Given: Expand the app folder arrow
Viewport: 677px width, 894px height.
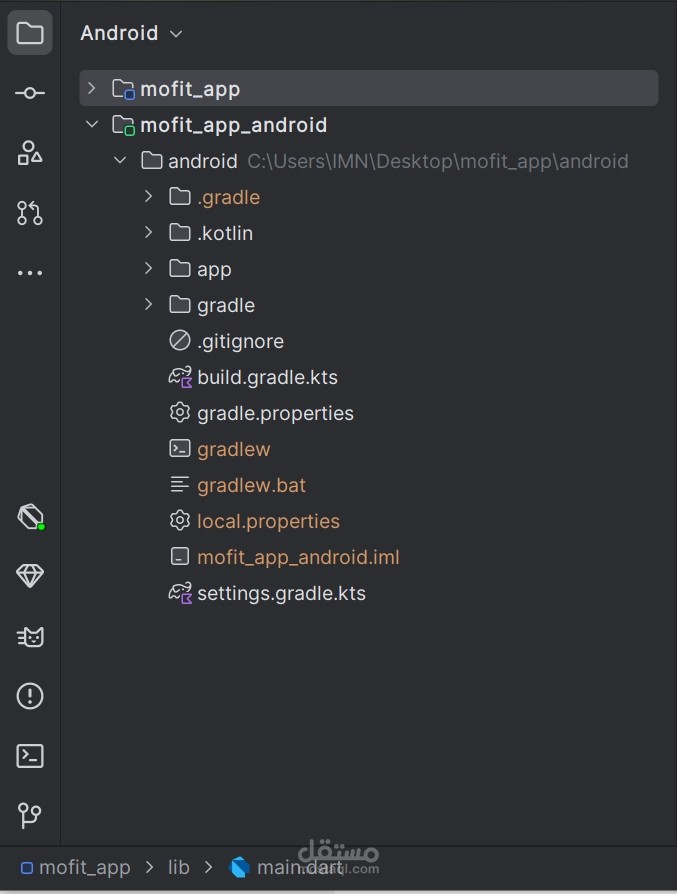Looking at the screenshot, I should [148, 269].
